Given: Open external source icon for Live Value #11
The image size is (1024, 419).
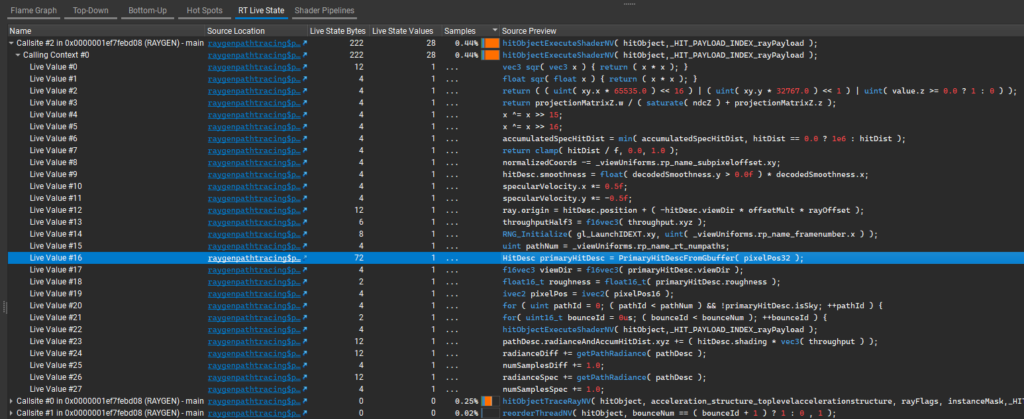Looking at the screenshot, I should (304, 198).
